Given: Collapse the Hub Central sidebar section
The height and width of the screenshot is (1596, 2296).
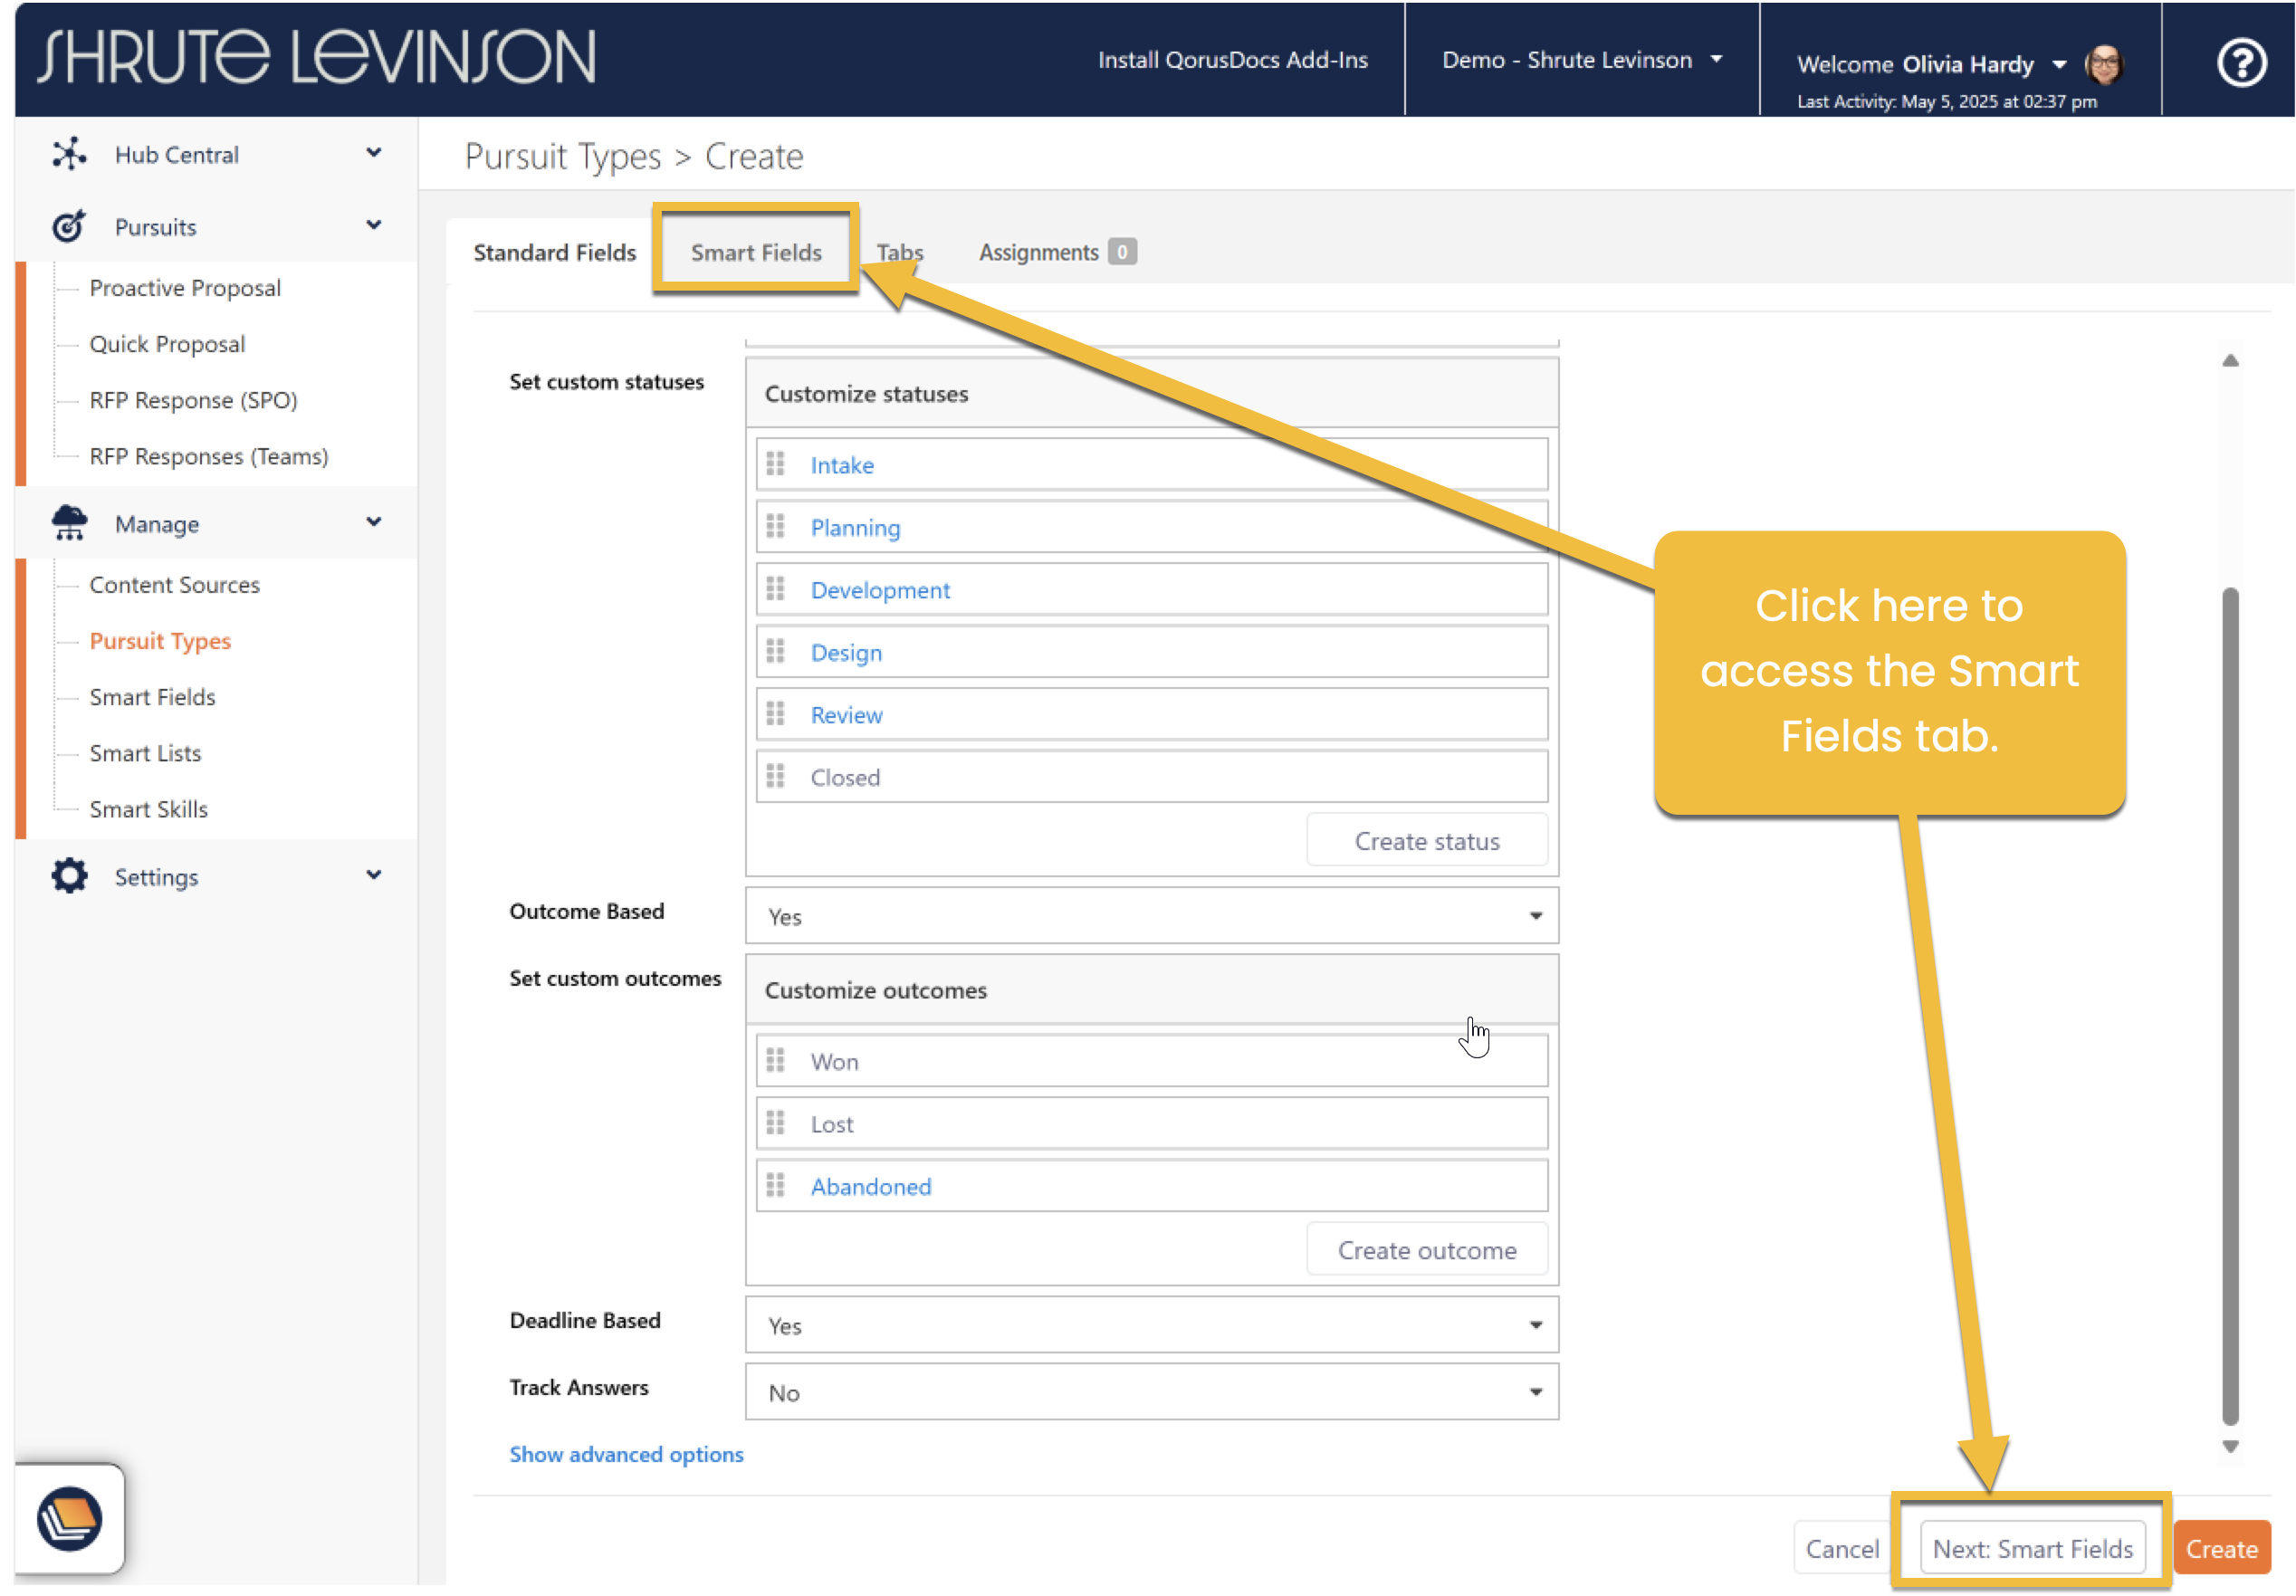Looking at the screenshot, I should pyautogui.click(x=373, y=153).
